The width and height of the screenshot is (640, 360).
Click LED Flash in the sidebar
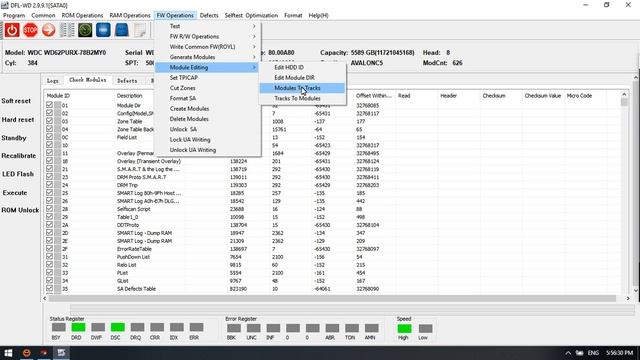[x=18, y=174]
